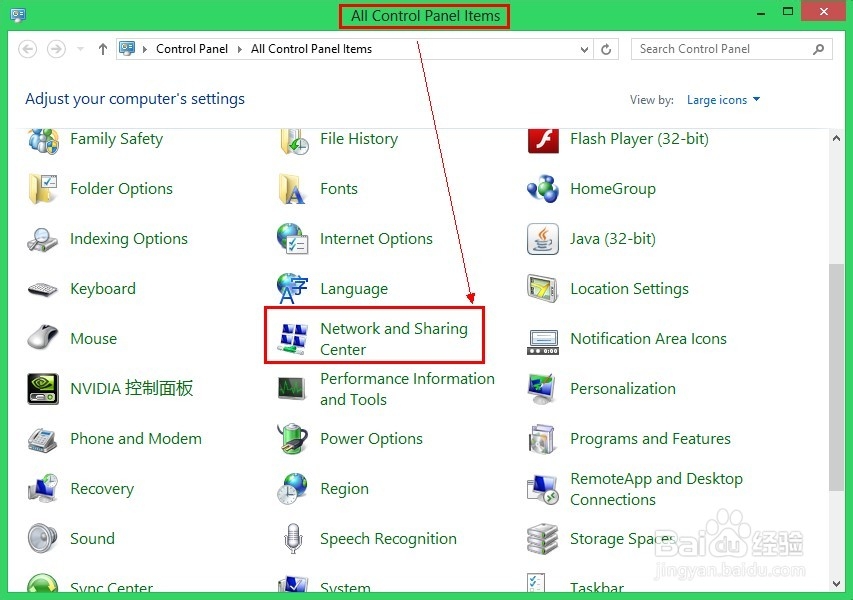Click the scrollbar down arrow
The image size is (853, 600).
(x=836, y=584)
